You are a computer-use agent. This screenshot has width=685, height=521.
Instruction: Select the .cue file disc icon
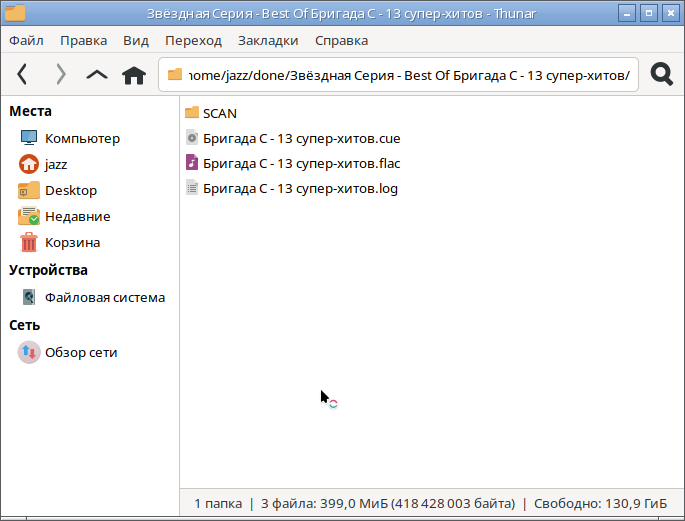(x=192, y=138)
